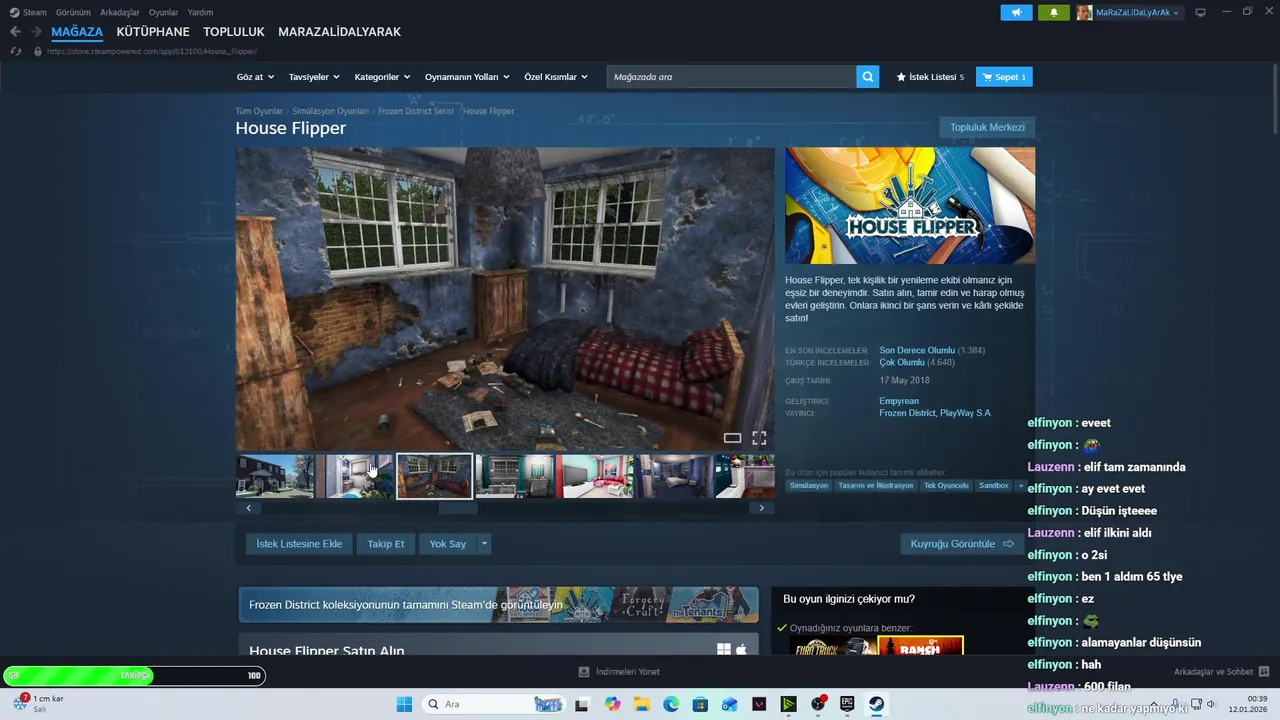Image resolution: width=1280 pixels, height=720 pixels.
Task: Open the House Flipper header capsule image
Action: (x=910, y=206)
